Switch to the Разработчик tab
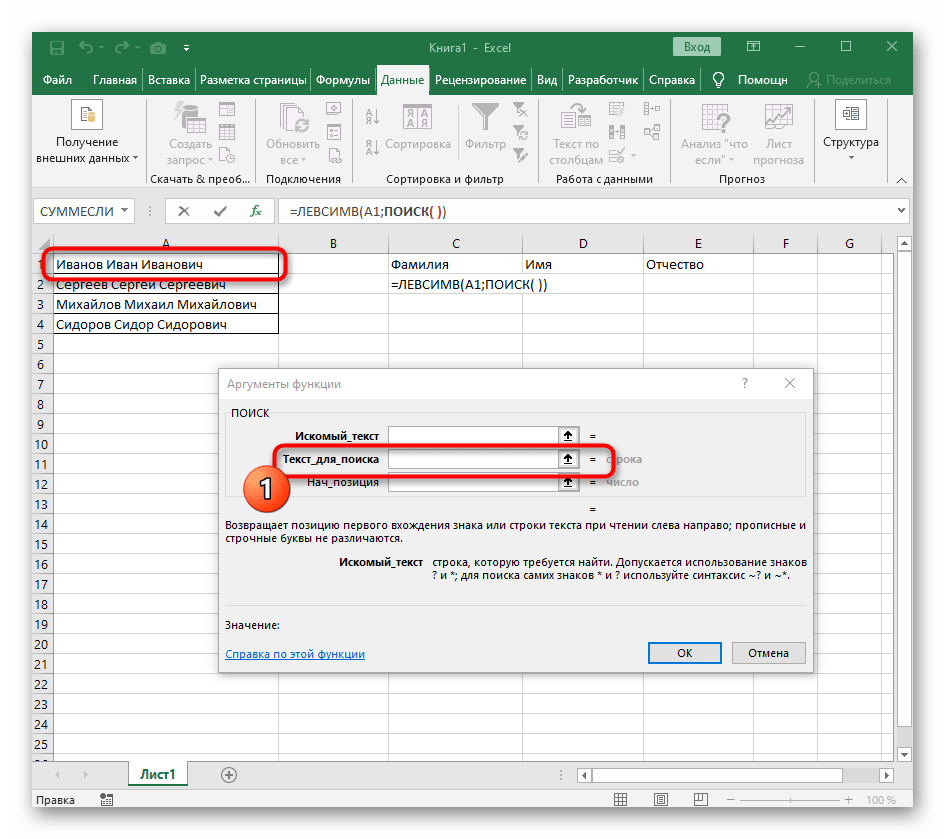Image resolution: width=945 pixels, height=839 pixels. pyautogui.click(x=603, y=80)
